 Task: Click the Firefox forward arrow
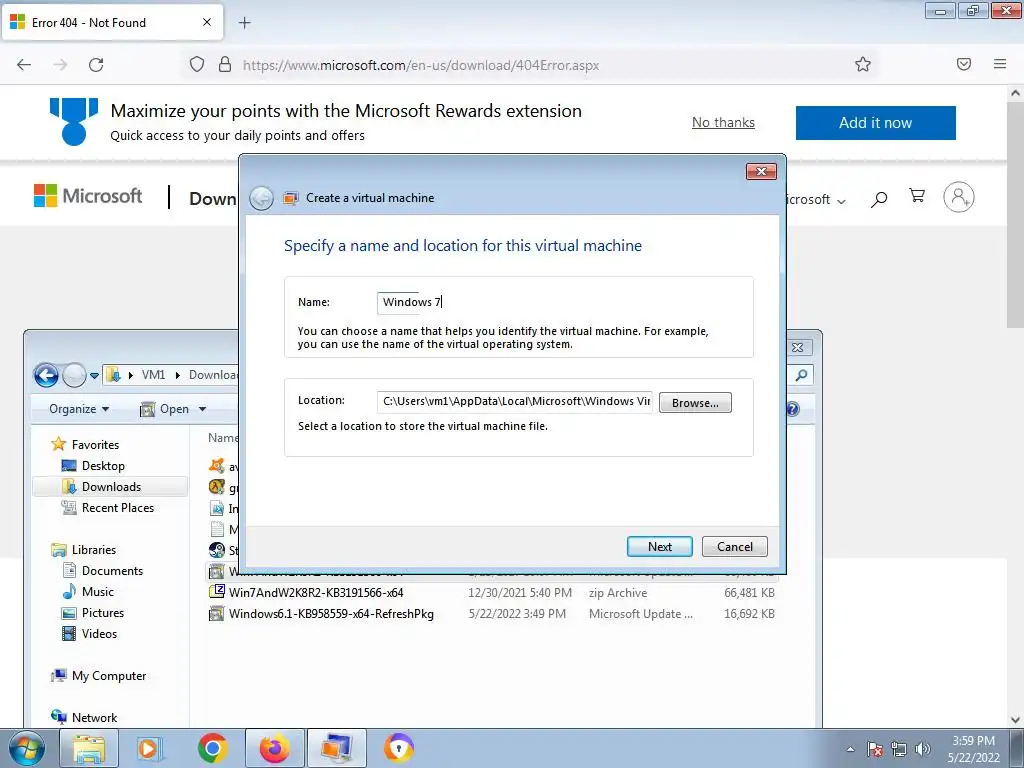(60, 65)
